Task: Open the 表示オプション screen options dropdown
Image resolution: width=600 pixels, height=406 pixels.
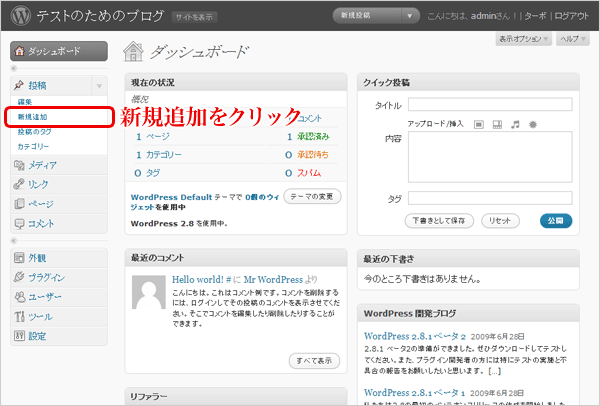Action: coord(523,39)
